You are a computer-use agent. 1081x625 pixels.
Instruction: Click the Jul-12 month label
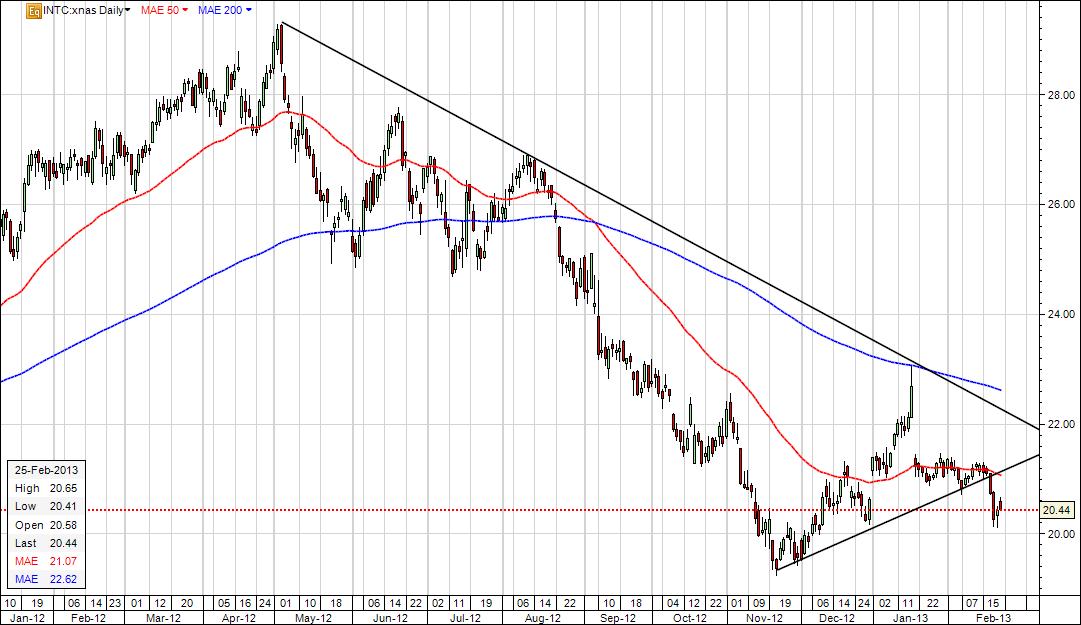pyautogui.click(x=465, y=617)
